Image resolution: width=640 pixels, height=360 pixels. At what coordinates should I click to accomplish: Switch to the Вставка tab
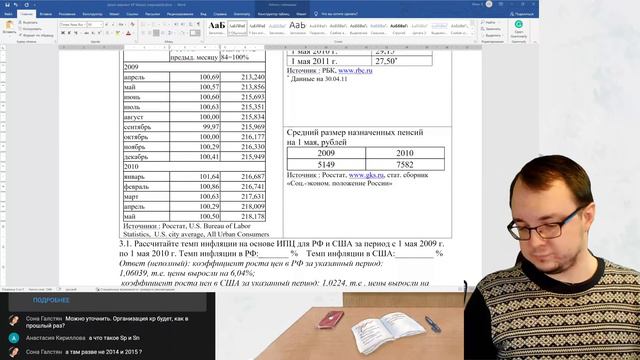click(x=46, y=14)
